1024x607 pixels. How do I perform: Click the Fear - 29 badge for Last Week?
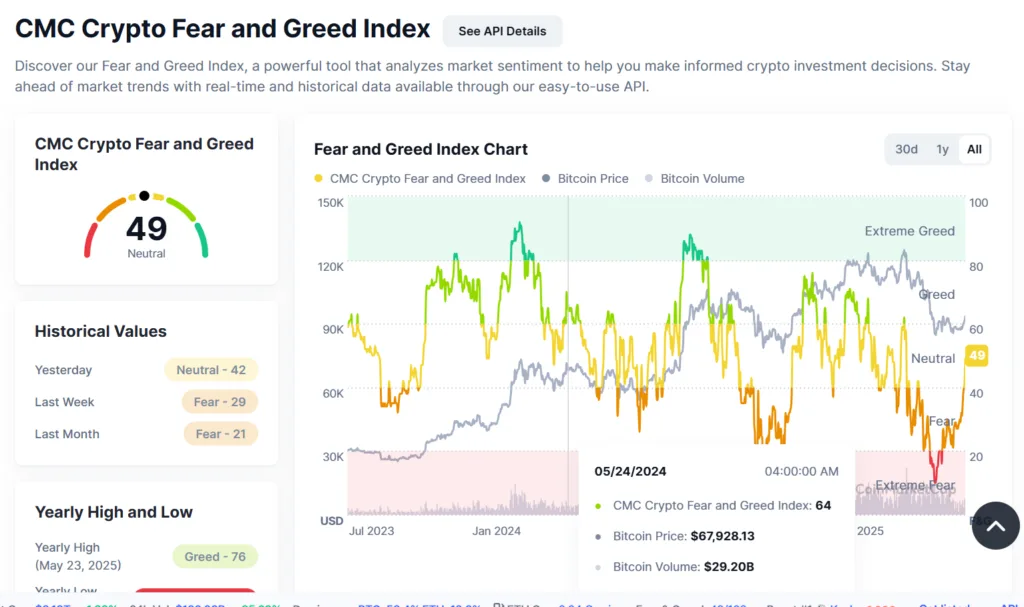pyautogui.click(x=219, y=401)
